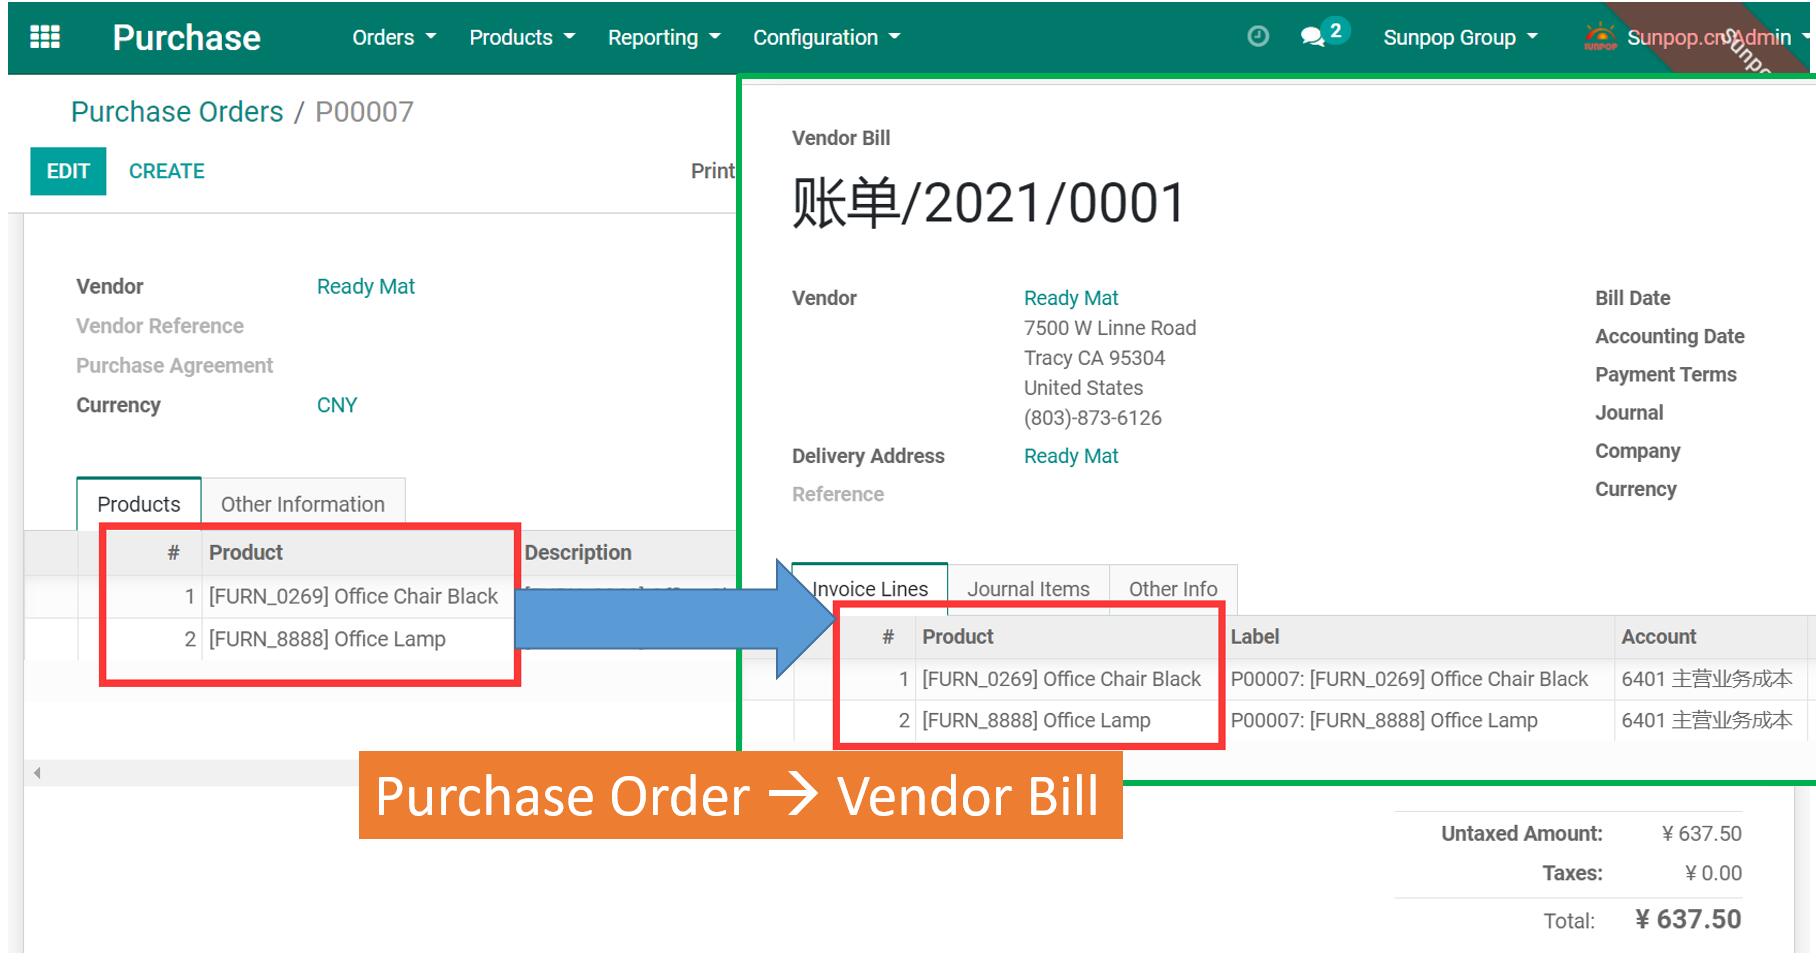Open the Ready Mat vendor link on the purchase order
This screenshot has width=1816, height=967.
pyautogui.click(x=365, y=287)
